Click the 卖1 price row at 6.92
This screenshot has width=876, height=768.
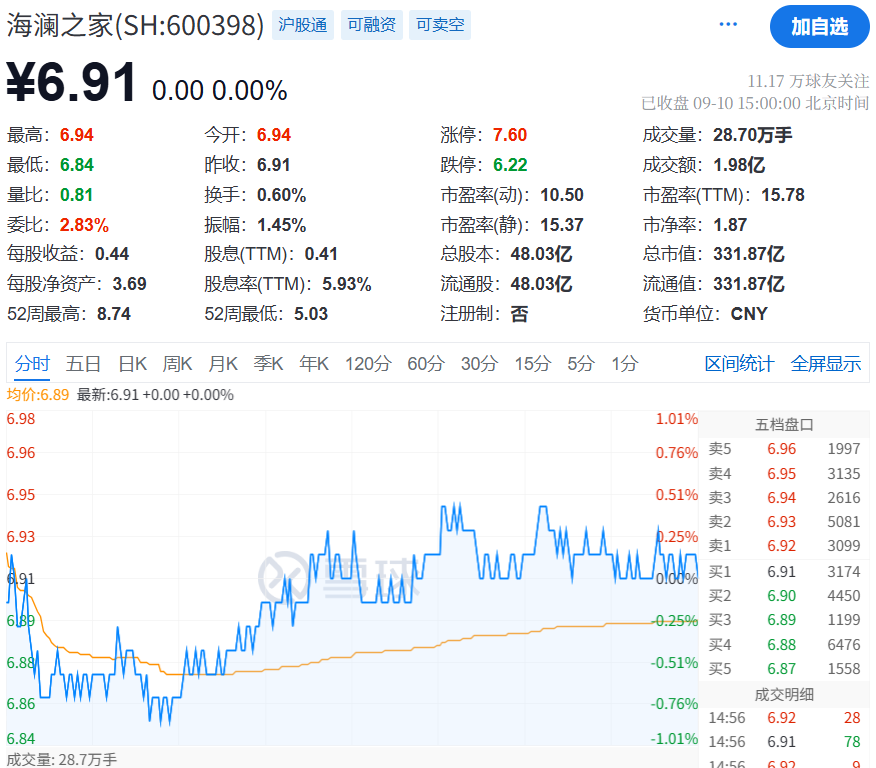(783, 546)
